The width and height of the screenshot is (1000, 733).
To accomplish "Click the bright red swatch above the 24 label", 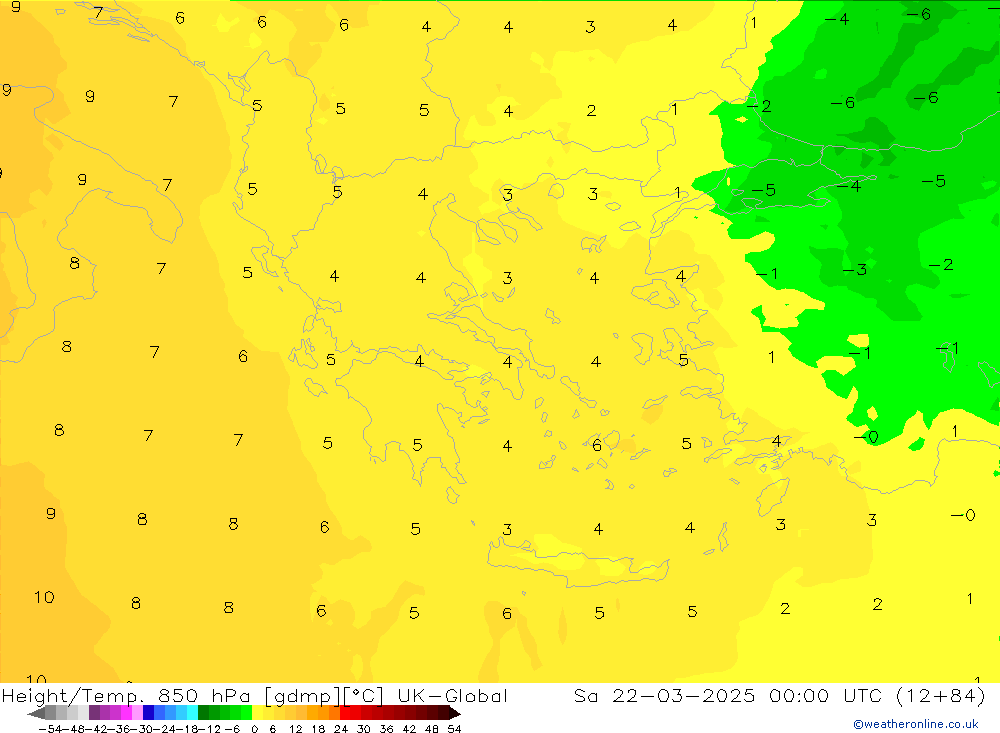I will coord(345,713).
